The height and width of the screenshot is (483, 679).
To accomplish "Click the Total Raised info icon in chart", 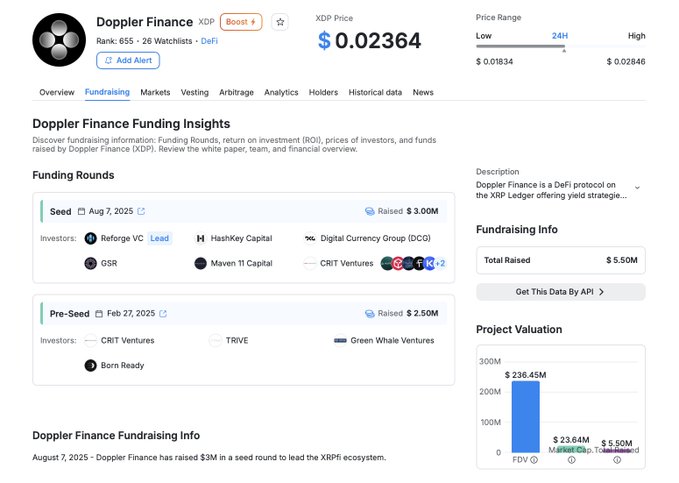I will coord(617,460).
